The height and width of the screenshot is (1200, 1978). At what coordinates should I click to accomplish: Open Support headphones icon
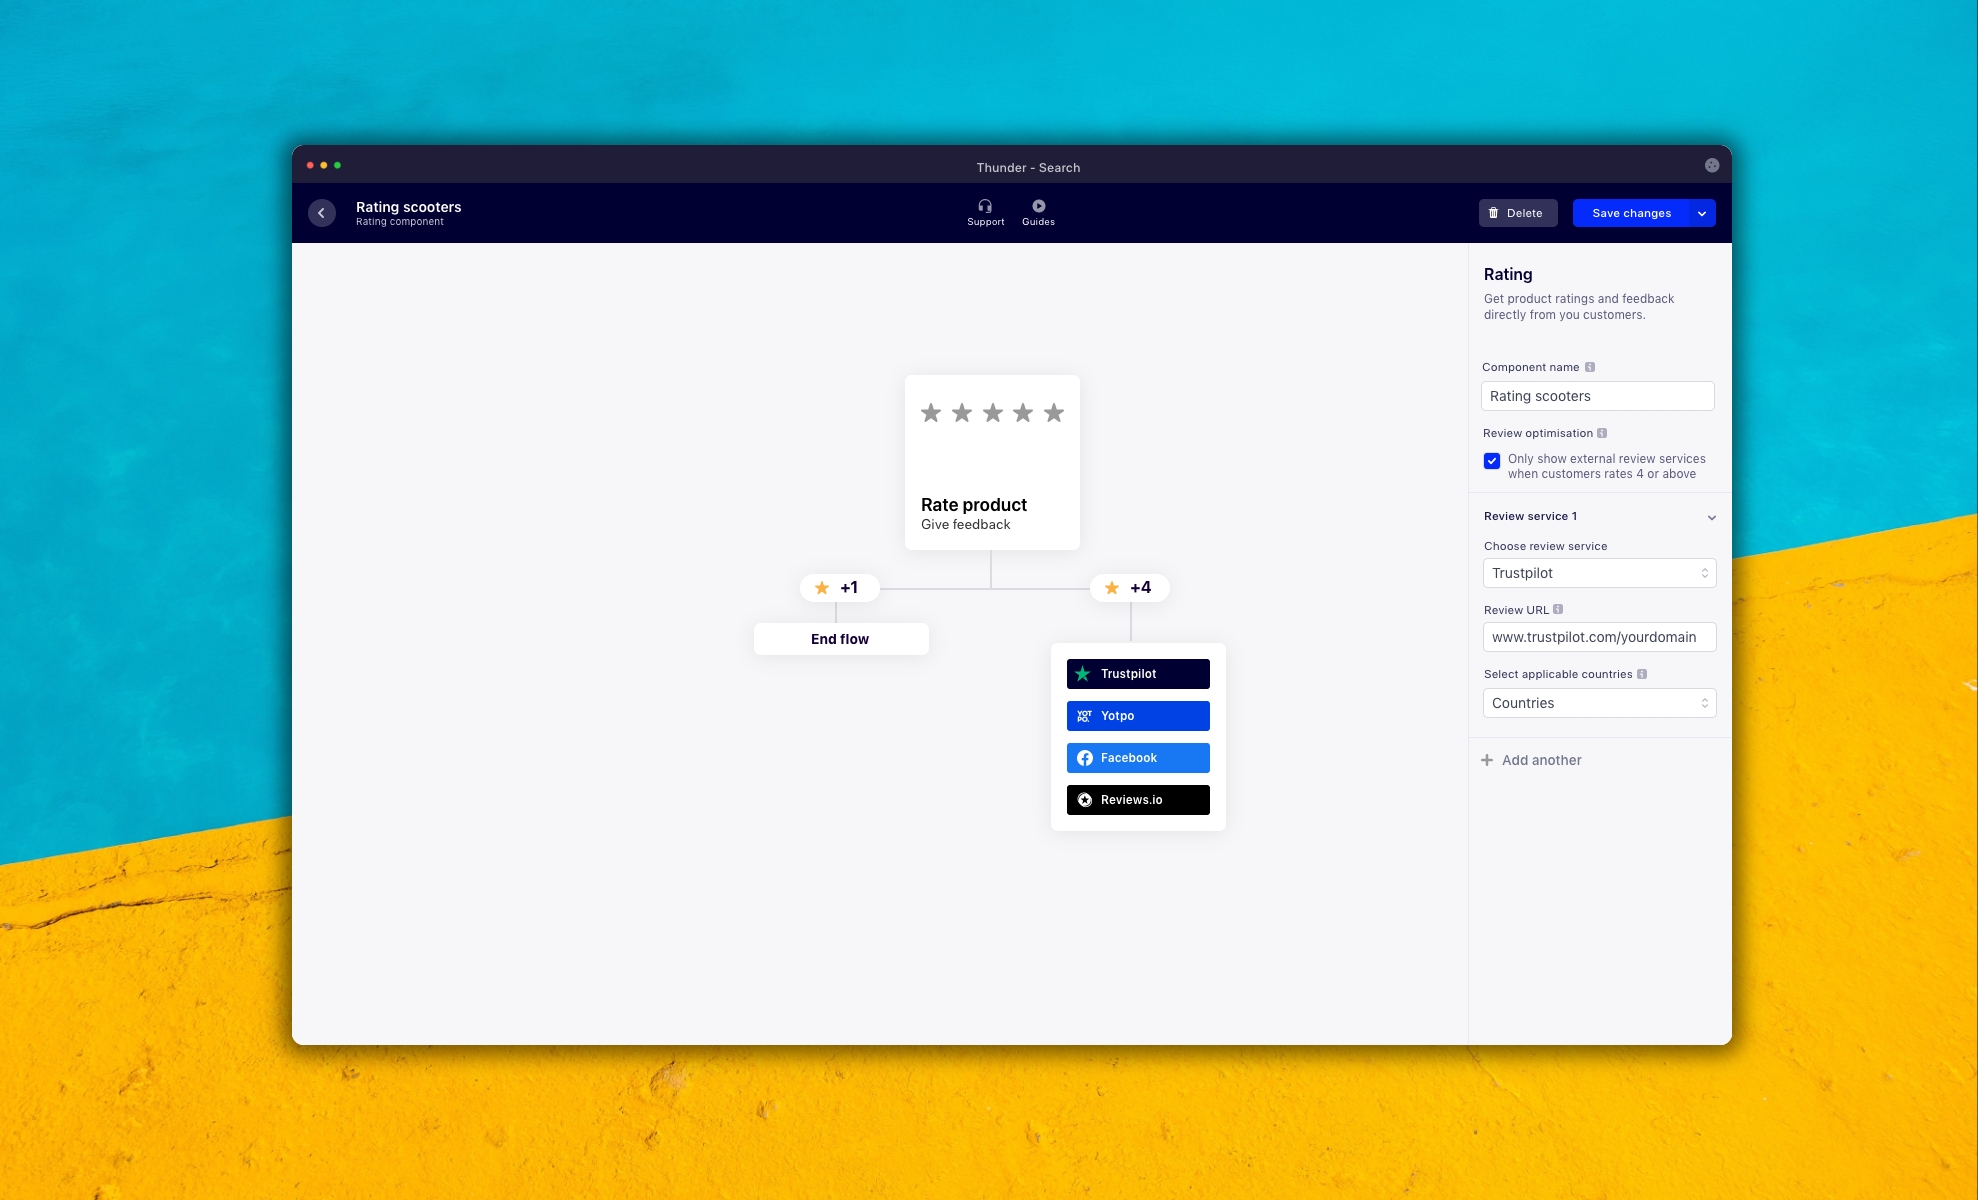(x=985, y=206)
